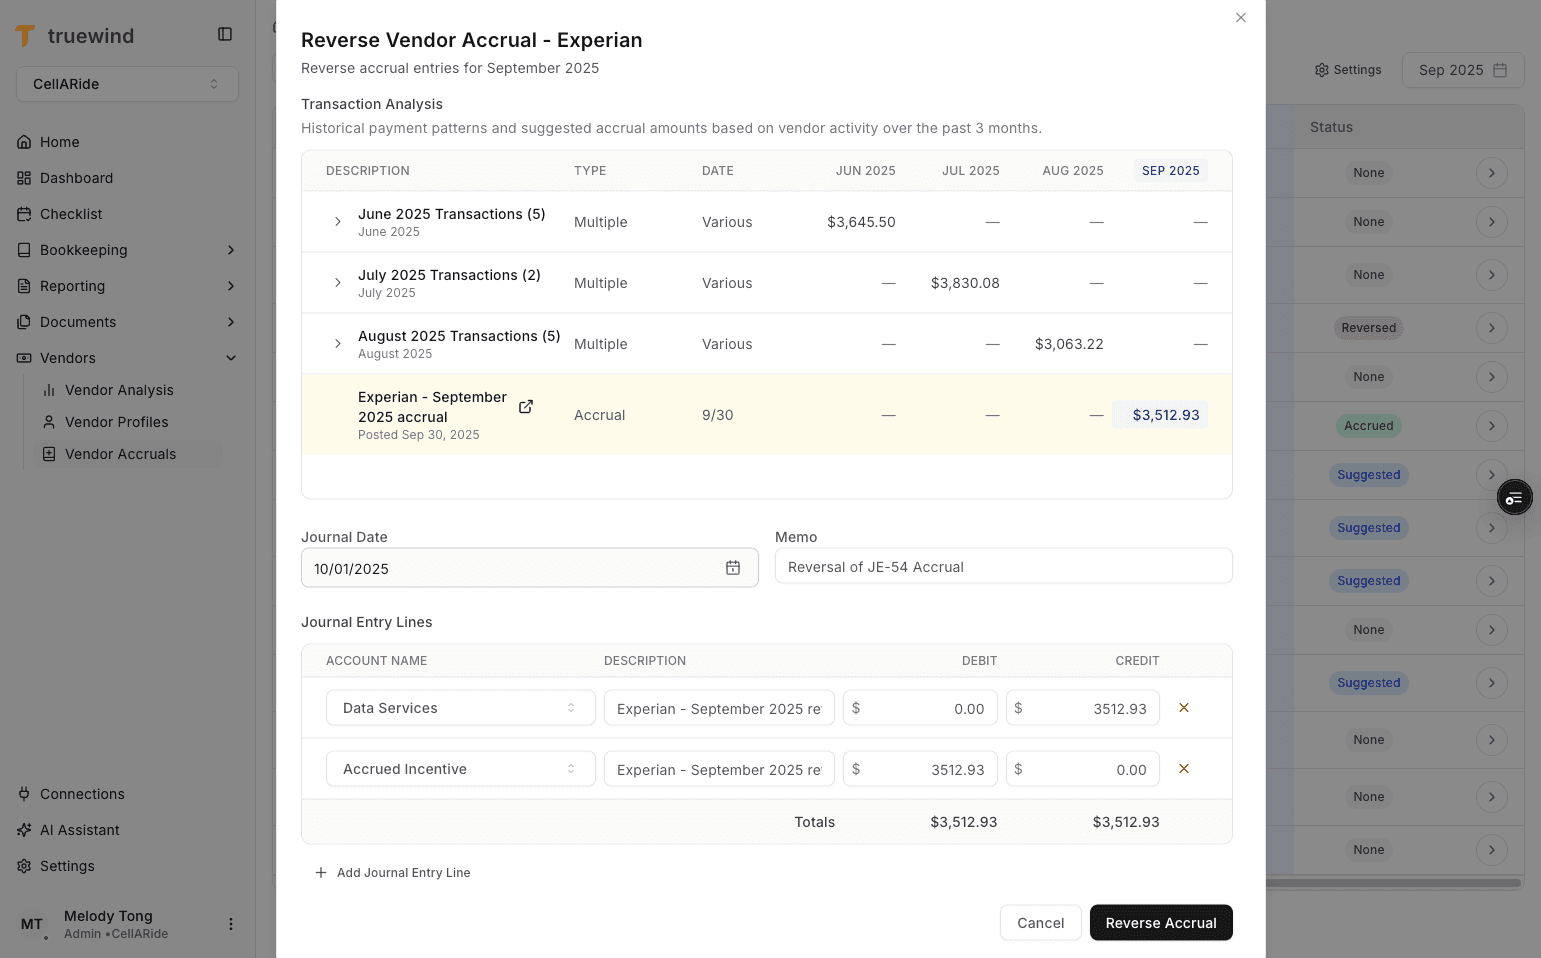Edit the Data Services credit amount field

tap(1083, 708)
